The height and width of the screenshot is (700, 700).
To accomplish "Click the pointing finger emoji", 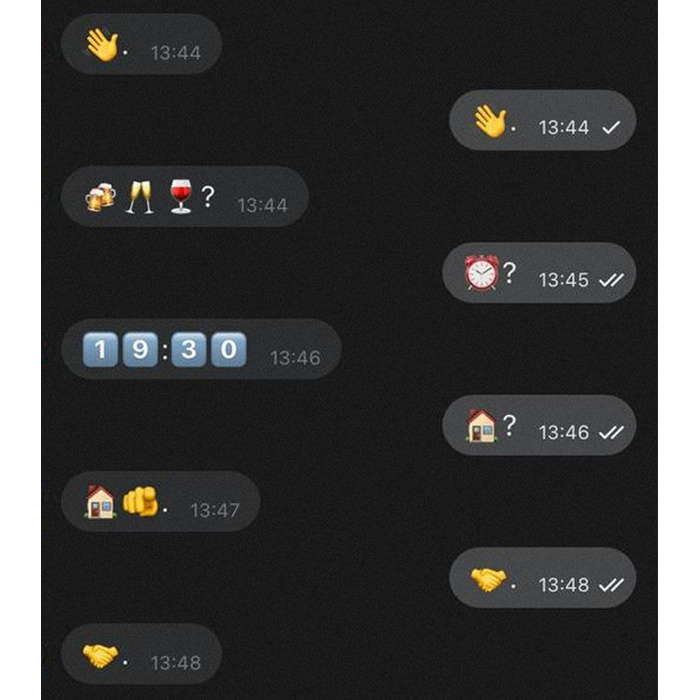I will [141, 501].
